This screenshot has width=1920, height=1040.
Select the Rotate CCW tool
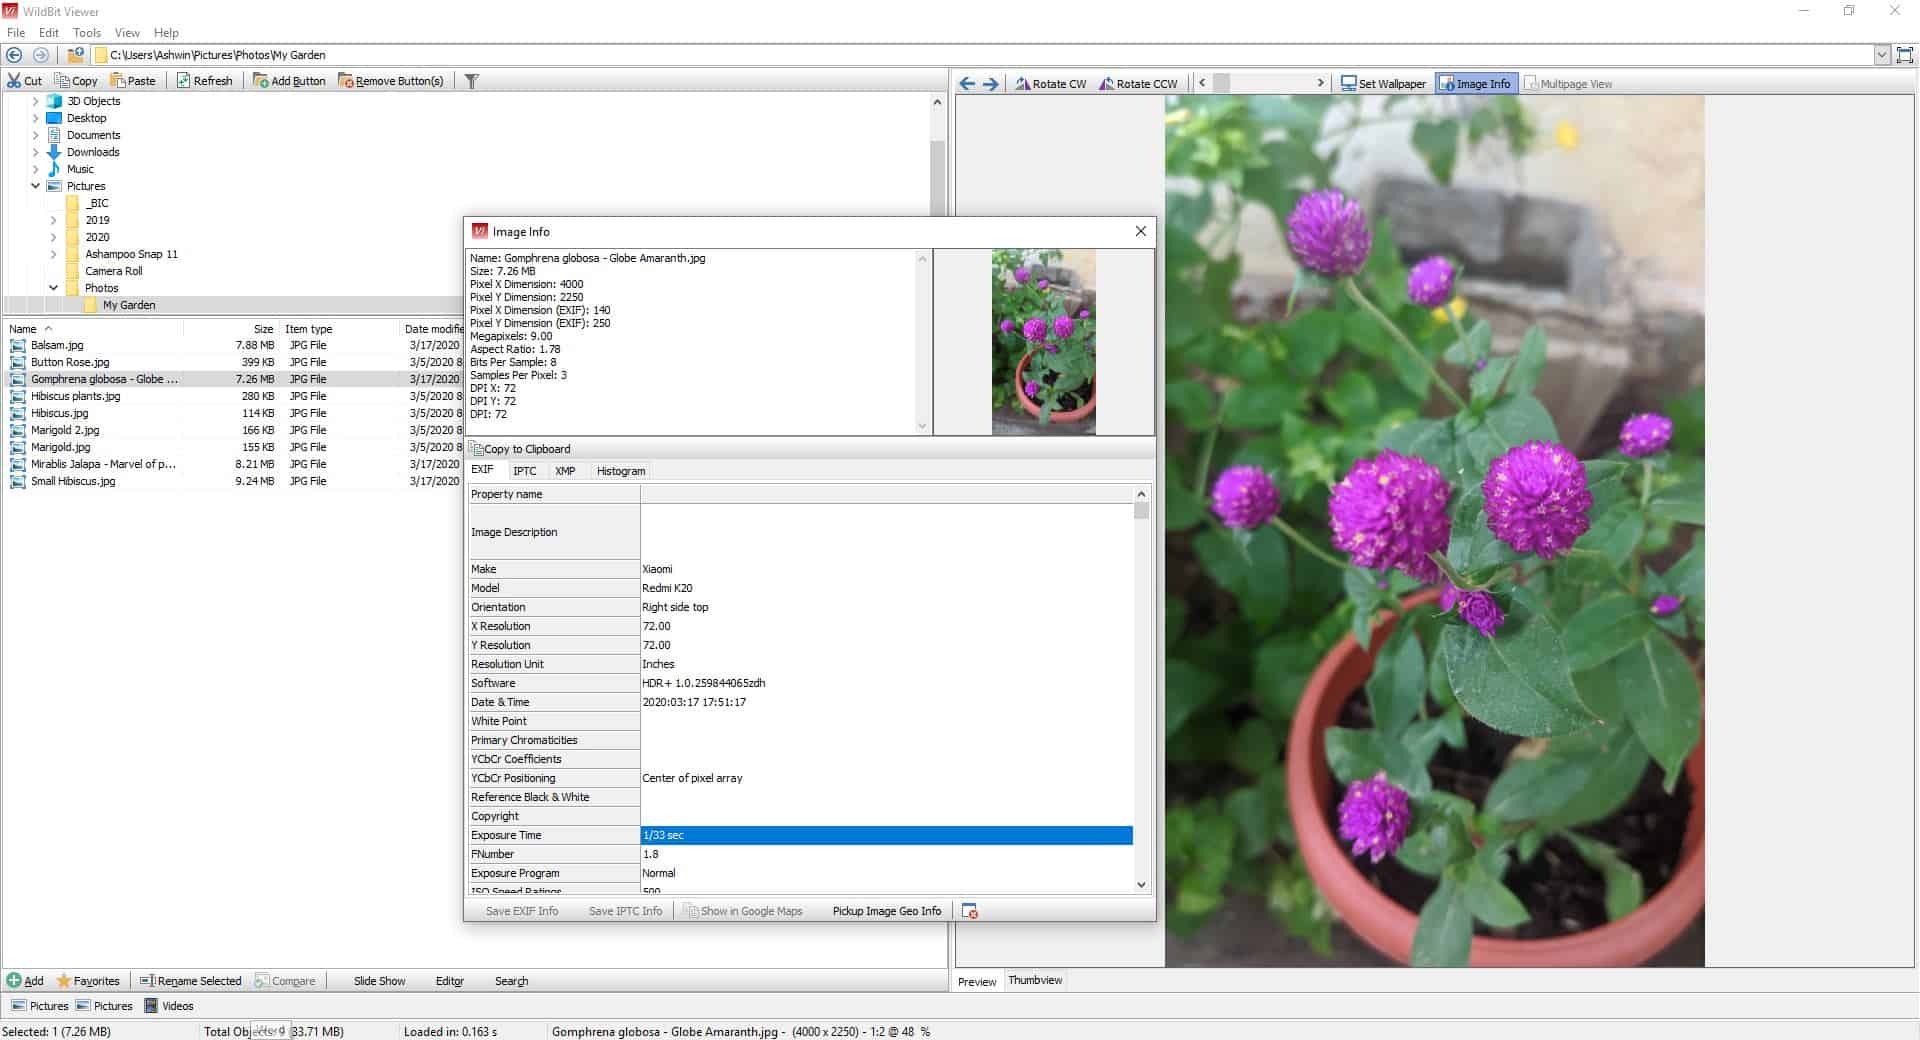point(1138,83)
